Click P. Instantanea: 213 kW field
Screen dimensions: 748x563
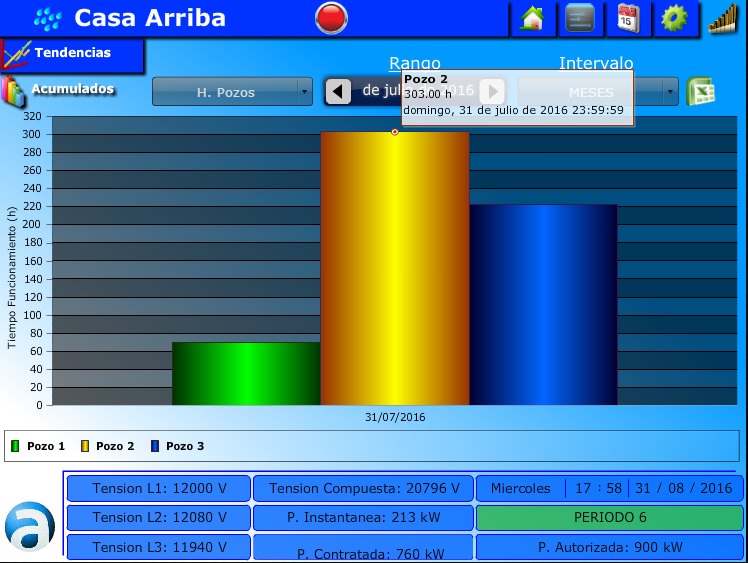[x=364, y=517]
